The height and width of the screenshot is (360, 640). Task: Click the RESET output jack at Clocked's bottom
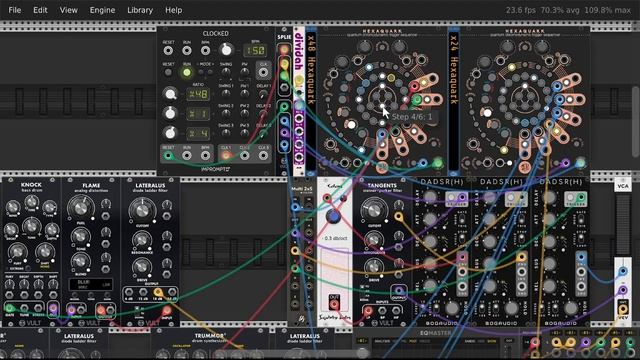pyautogui.click(x=168, y=156)
